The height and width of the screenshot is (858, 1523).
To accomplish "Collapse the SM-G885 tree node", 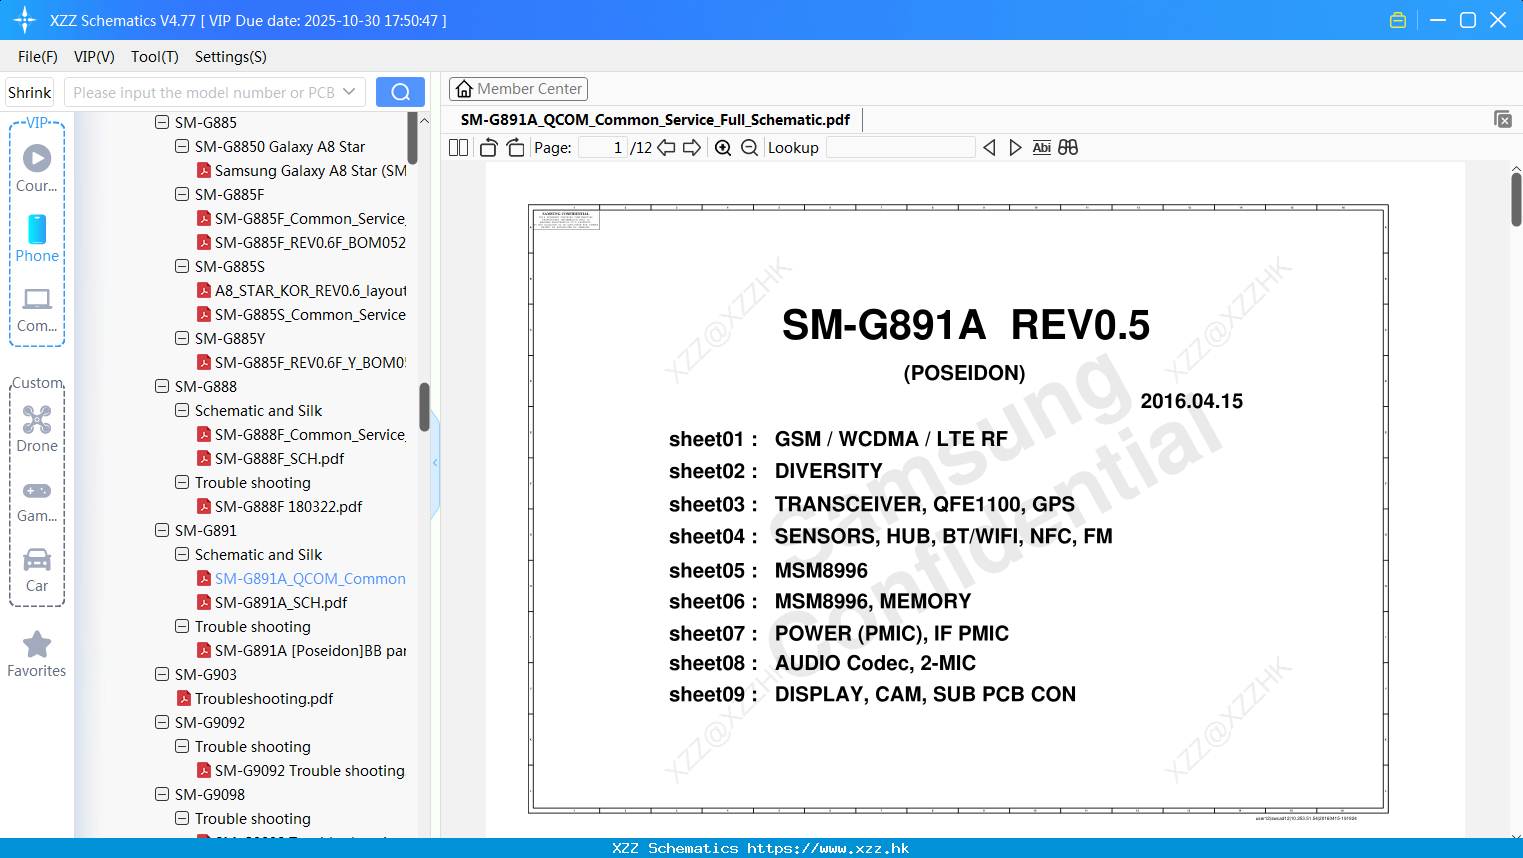I will click(x=162, y=122).
